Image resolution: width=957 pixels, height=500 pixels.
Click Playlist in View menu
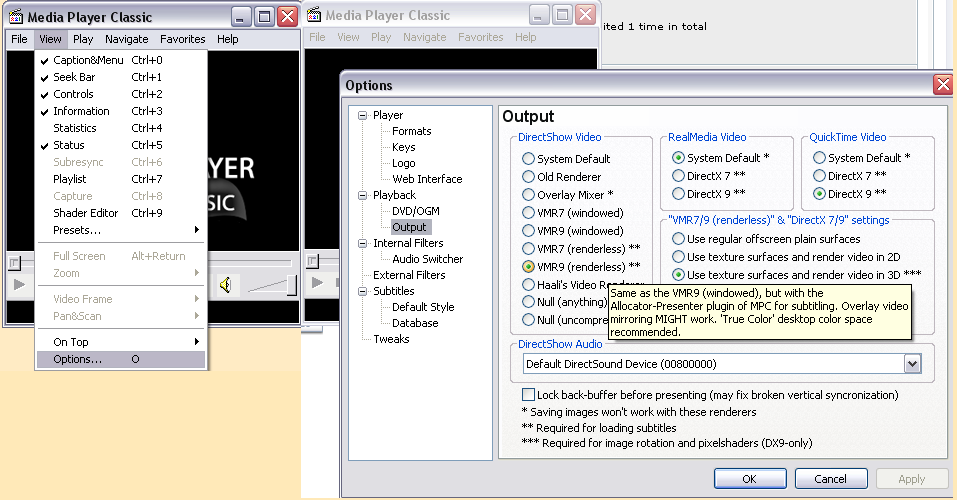(121, 179)
